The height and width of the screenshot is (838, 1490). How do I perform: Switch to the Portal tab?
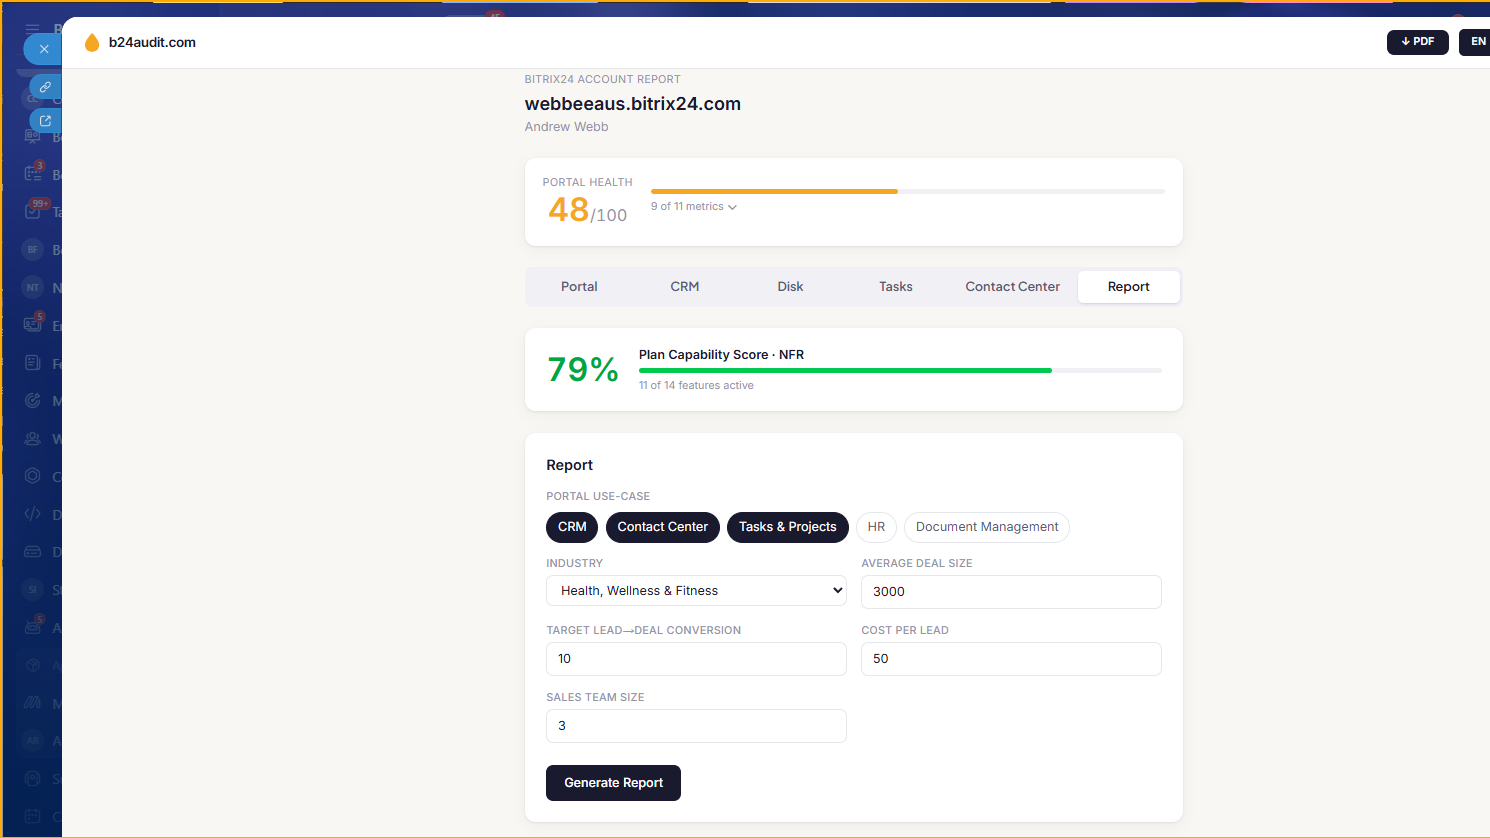click(579, 287)
